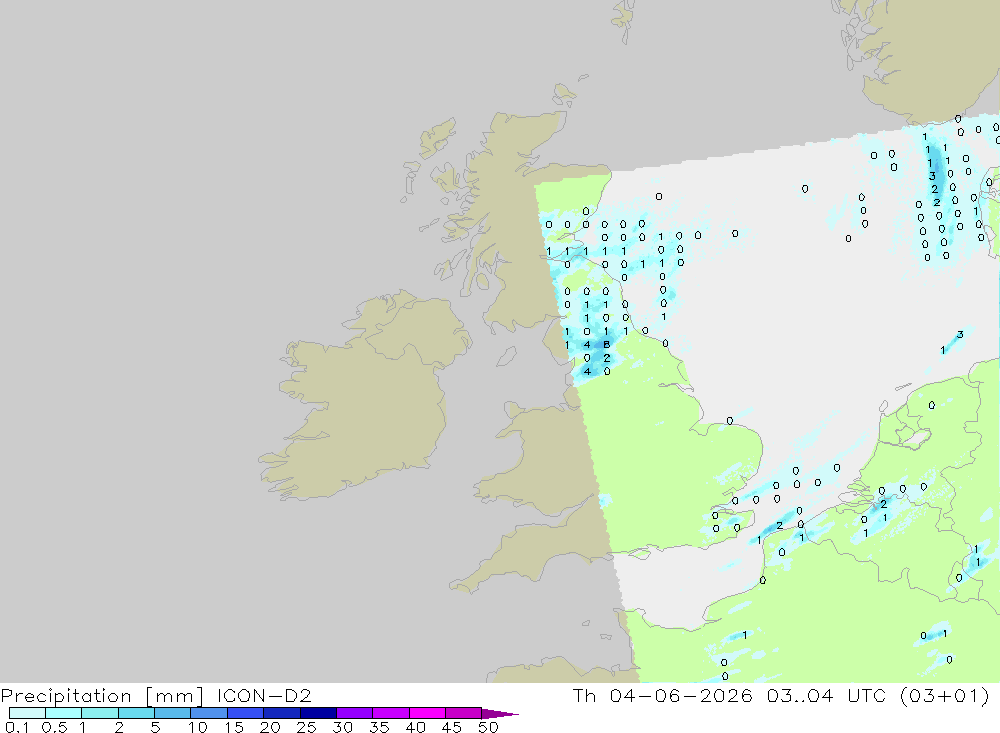Select the violet swatch between 30 and 35
Screen dimensions: 1000x733
354,713
